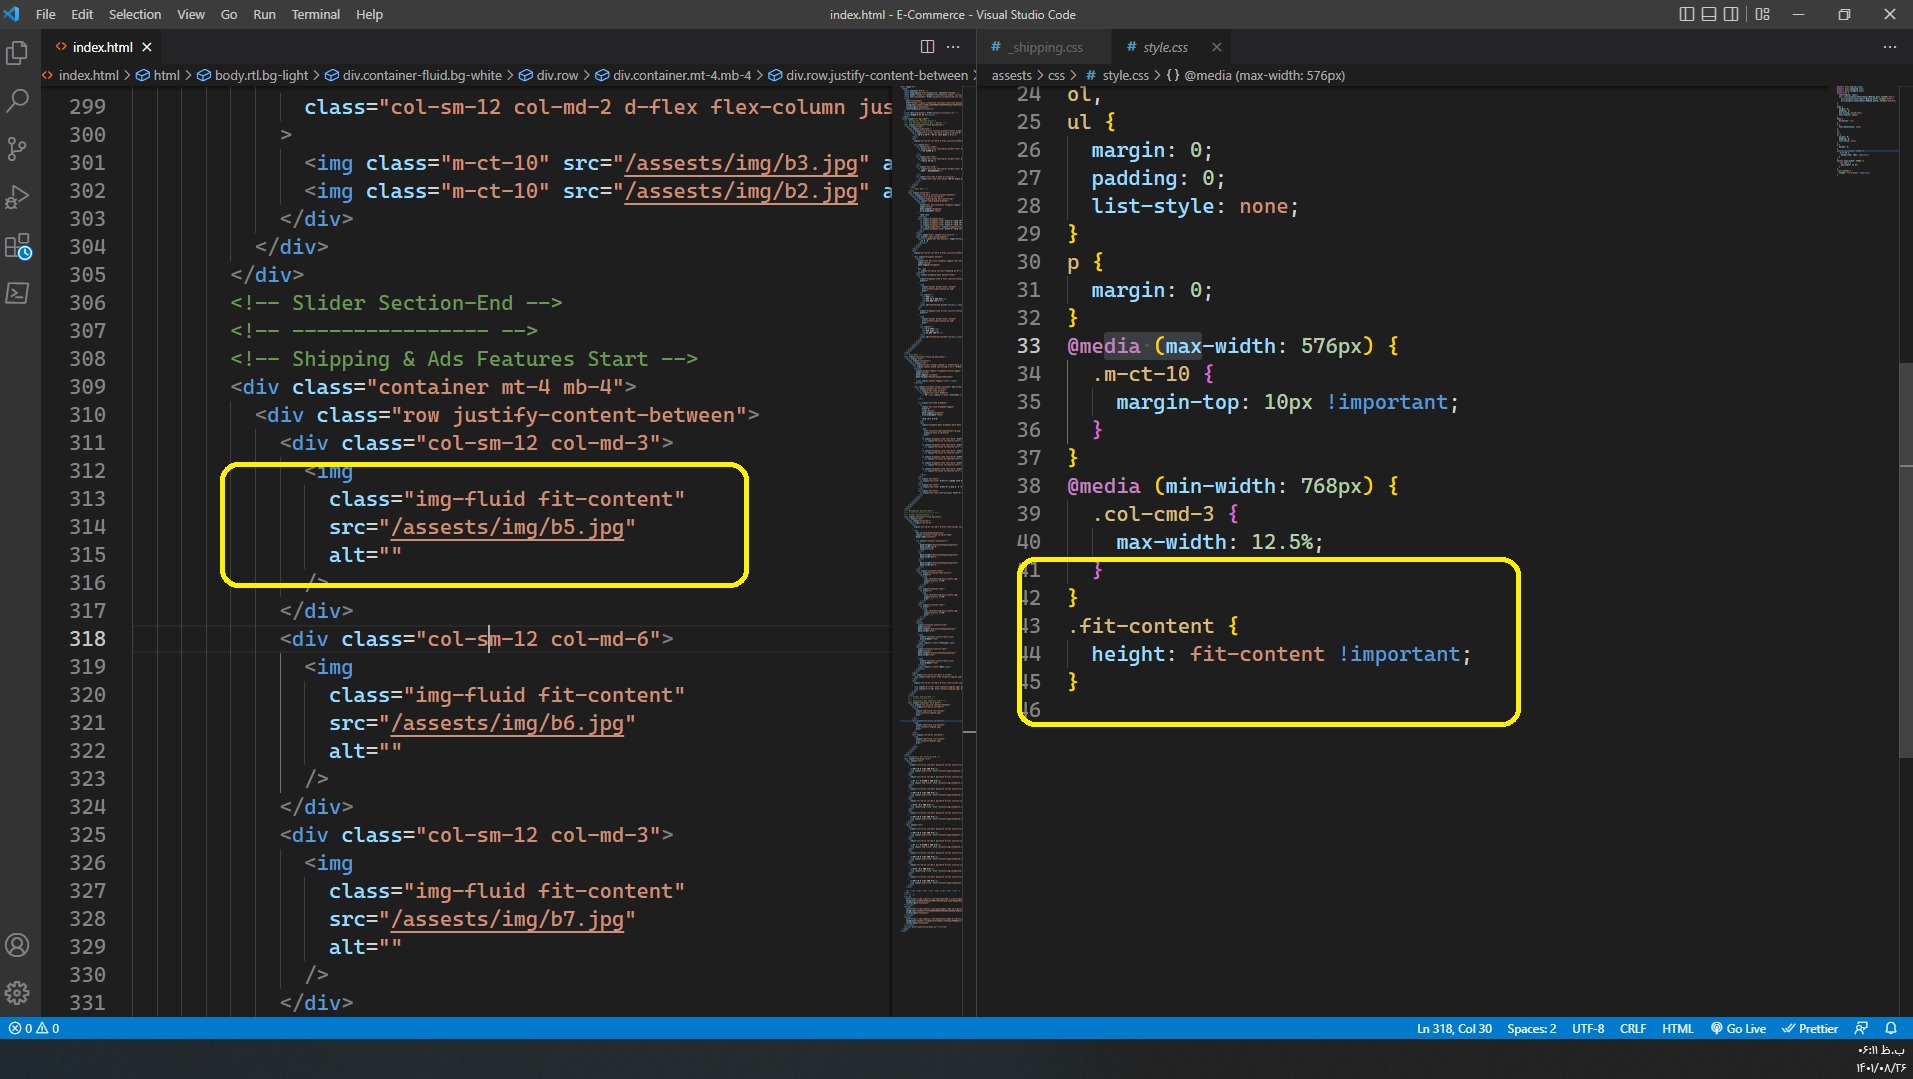Open the Go menu

tap(229, 14)
